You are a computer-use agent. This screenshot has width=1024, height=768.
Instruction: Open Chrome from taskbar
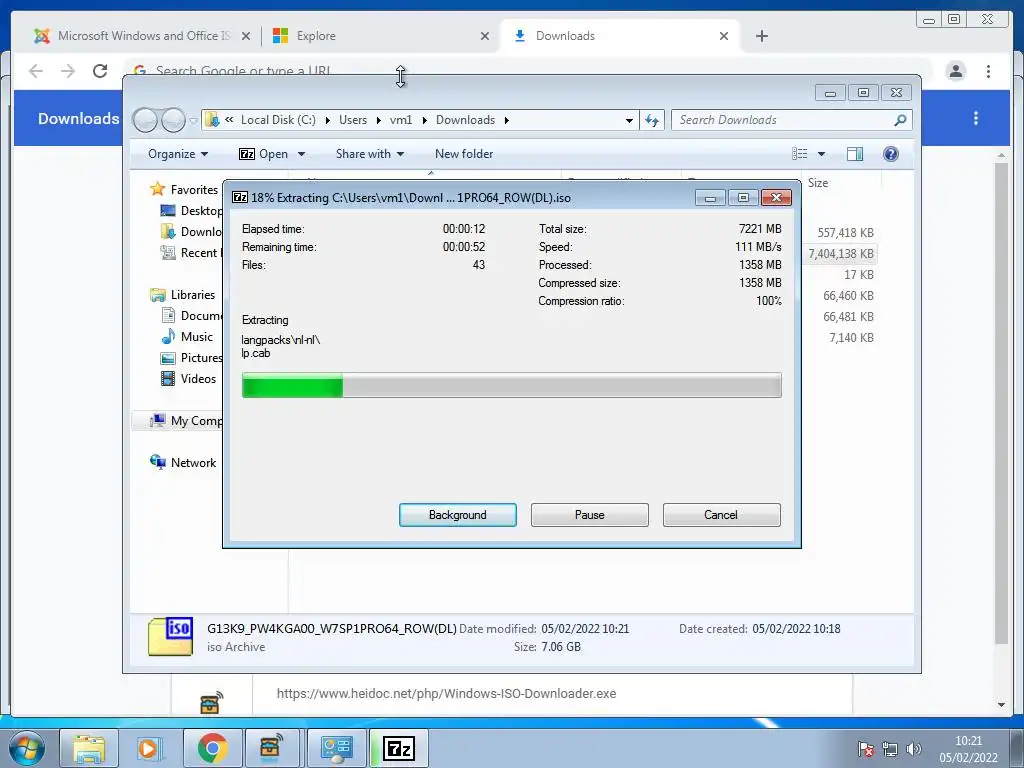pos(212,748)
